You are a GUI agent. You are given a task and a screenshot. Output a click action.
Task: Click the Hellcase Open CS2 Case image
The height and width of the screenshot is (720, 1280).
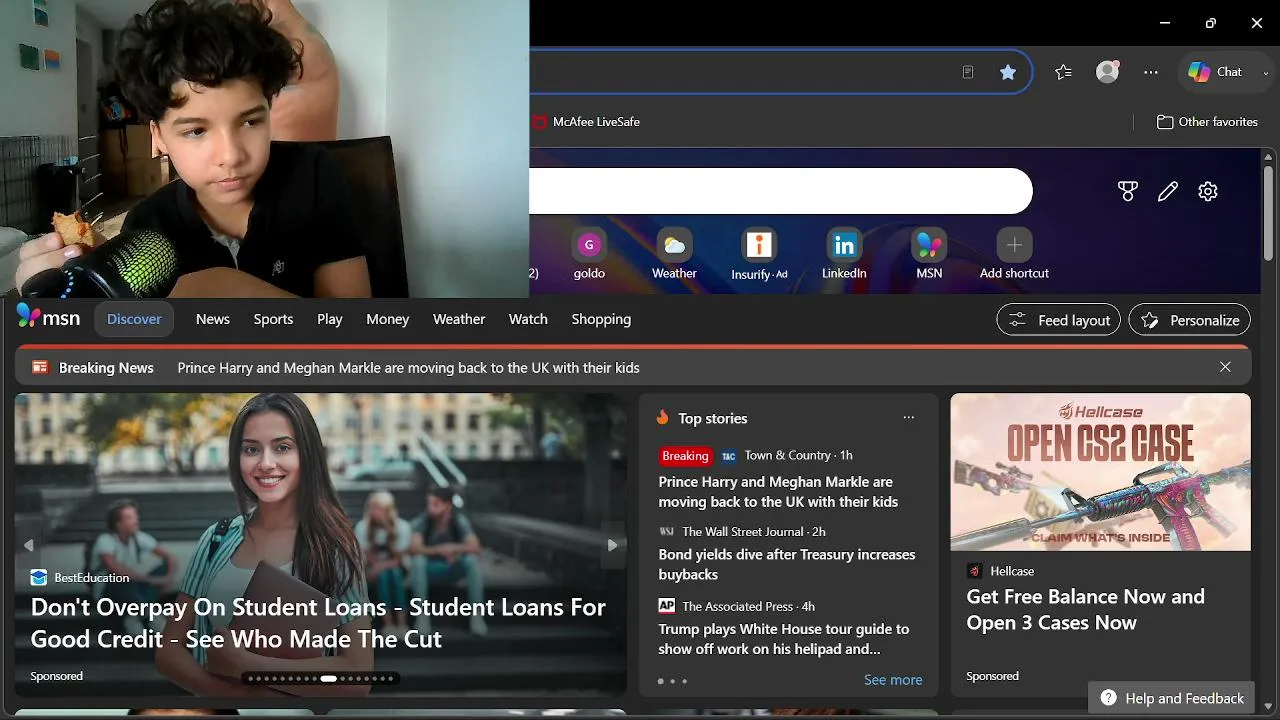pyautogui.click(x=1100, y=472)
